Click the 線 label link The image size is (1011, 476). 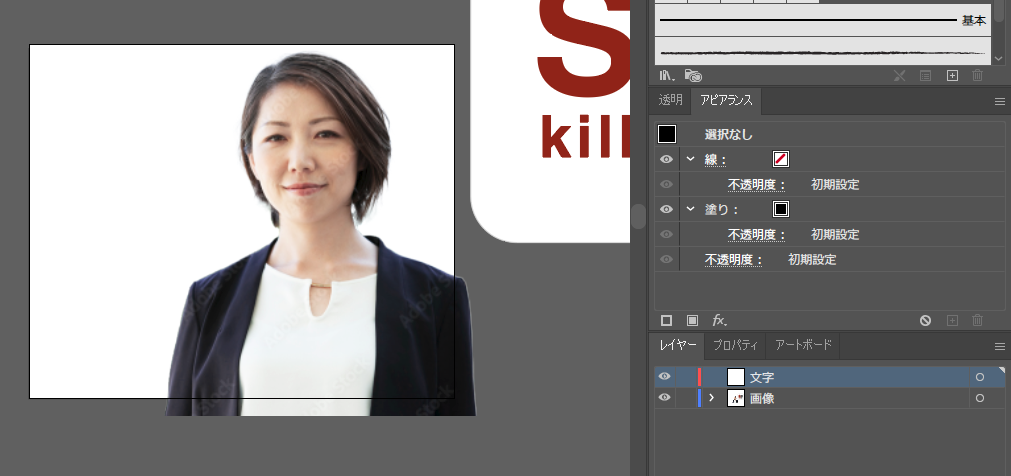coord(715,159)
